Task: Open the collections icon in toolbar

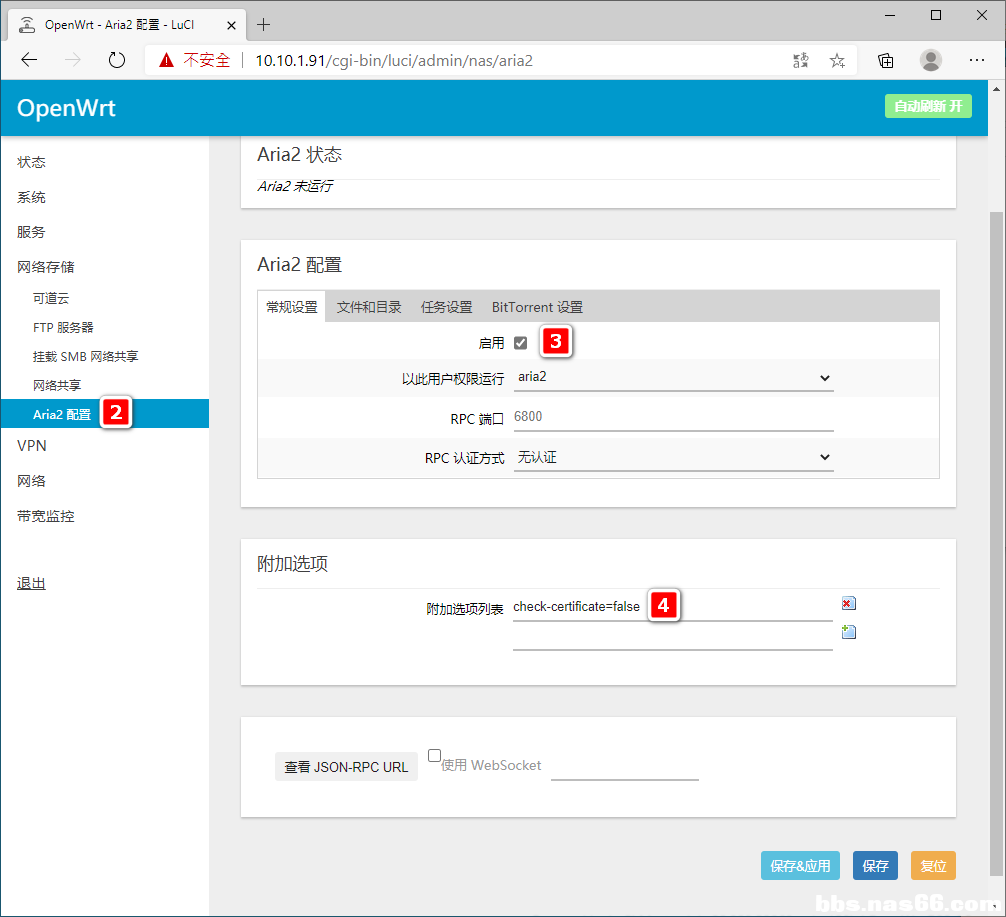Action: [885, 60]
